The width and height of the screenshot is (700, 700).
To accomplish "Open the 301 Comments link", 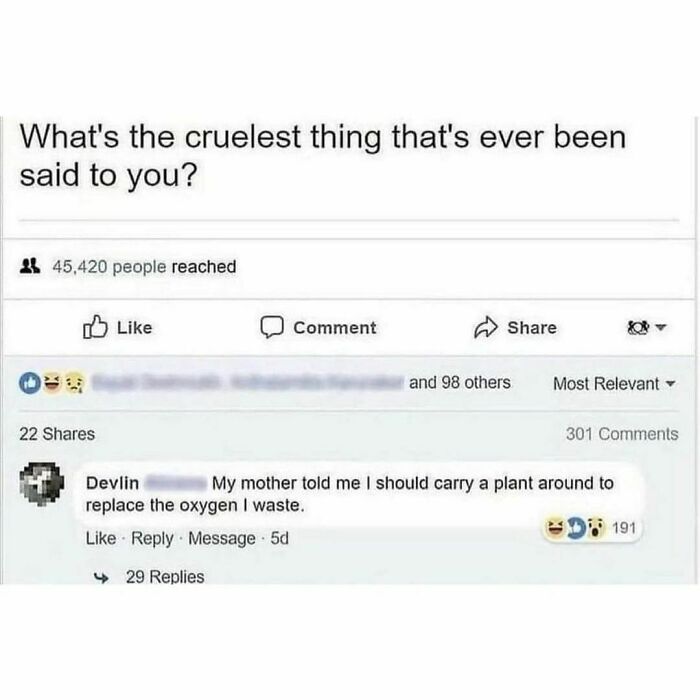I will pos(621,434).
